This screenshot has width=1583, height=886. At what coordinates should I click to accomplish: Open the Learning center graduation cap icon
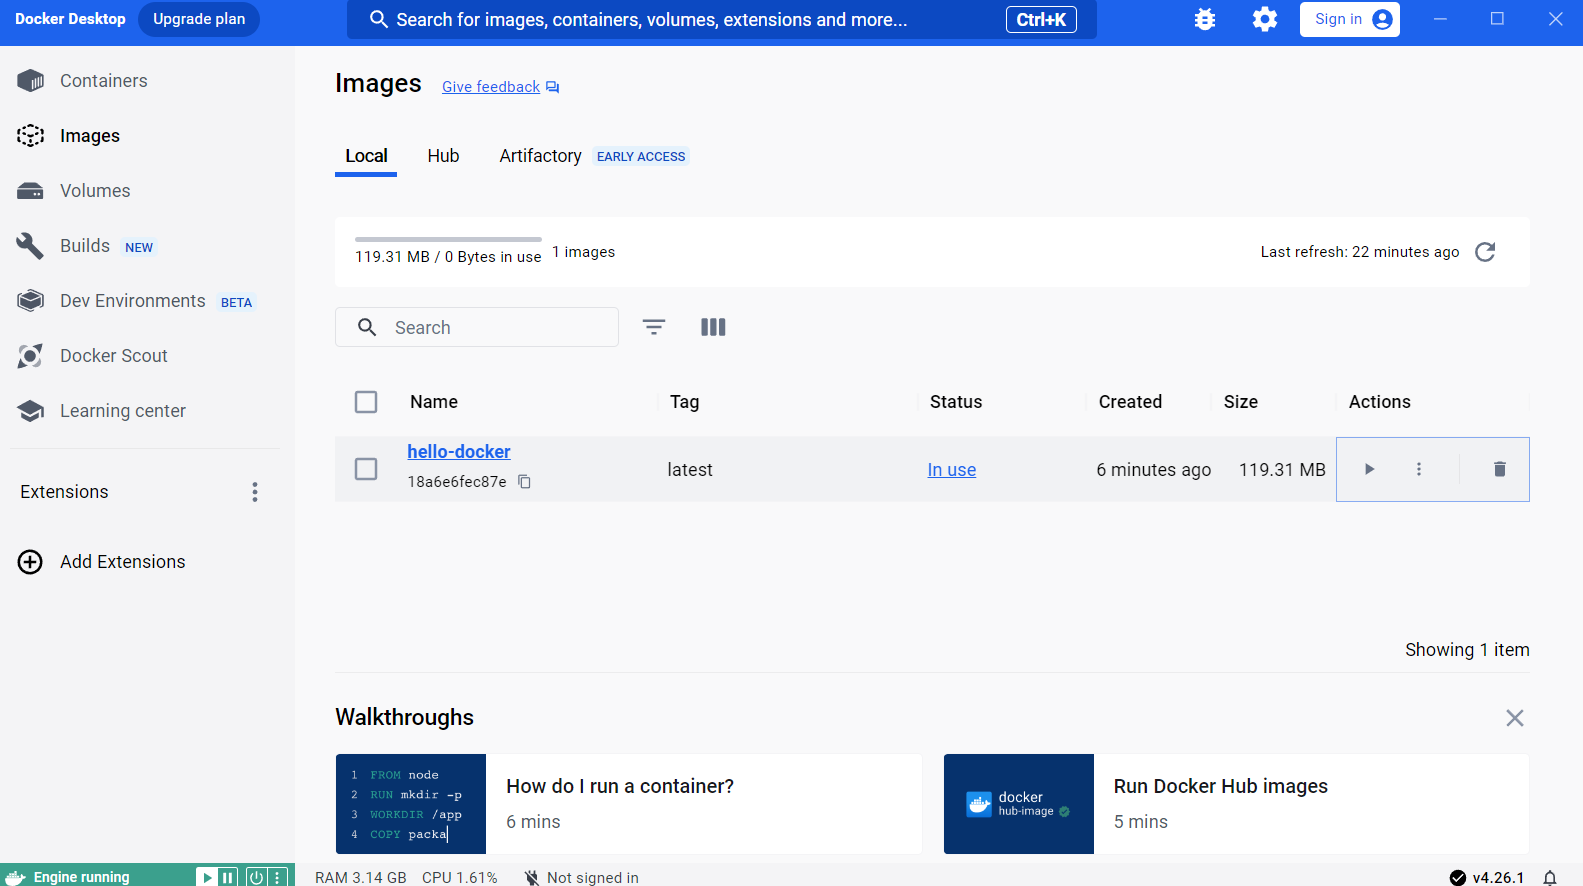point(31,411)
